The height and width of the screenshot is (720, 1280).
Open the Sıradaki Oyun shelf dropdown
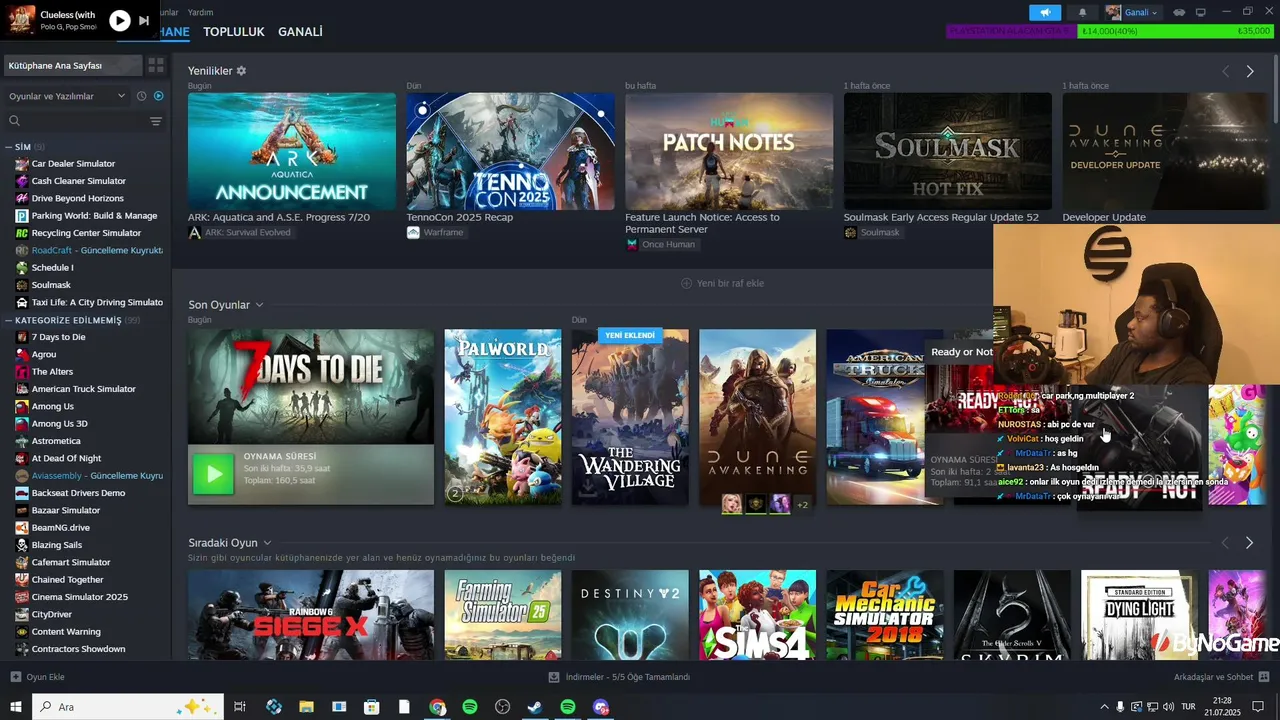(x=267, y=543)
